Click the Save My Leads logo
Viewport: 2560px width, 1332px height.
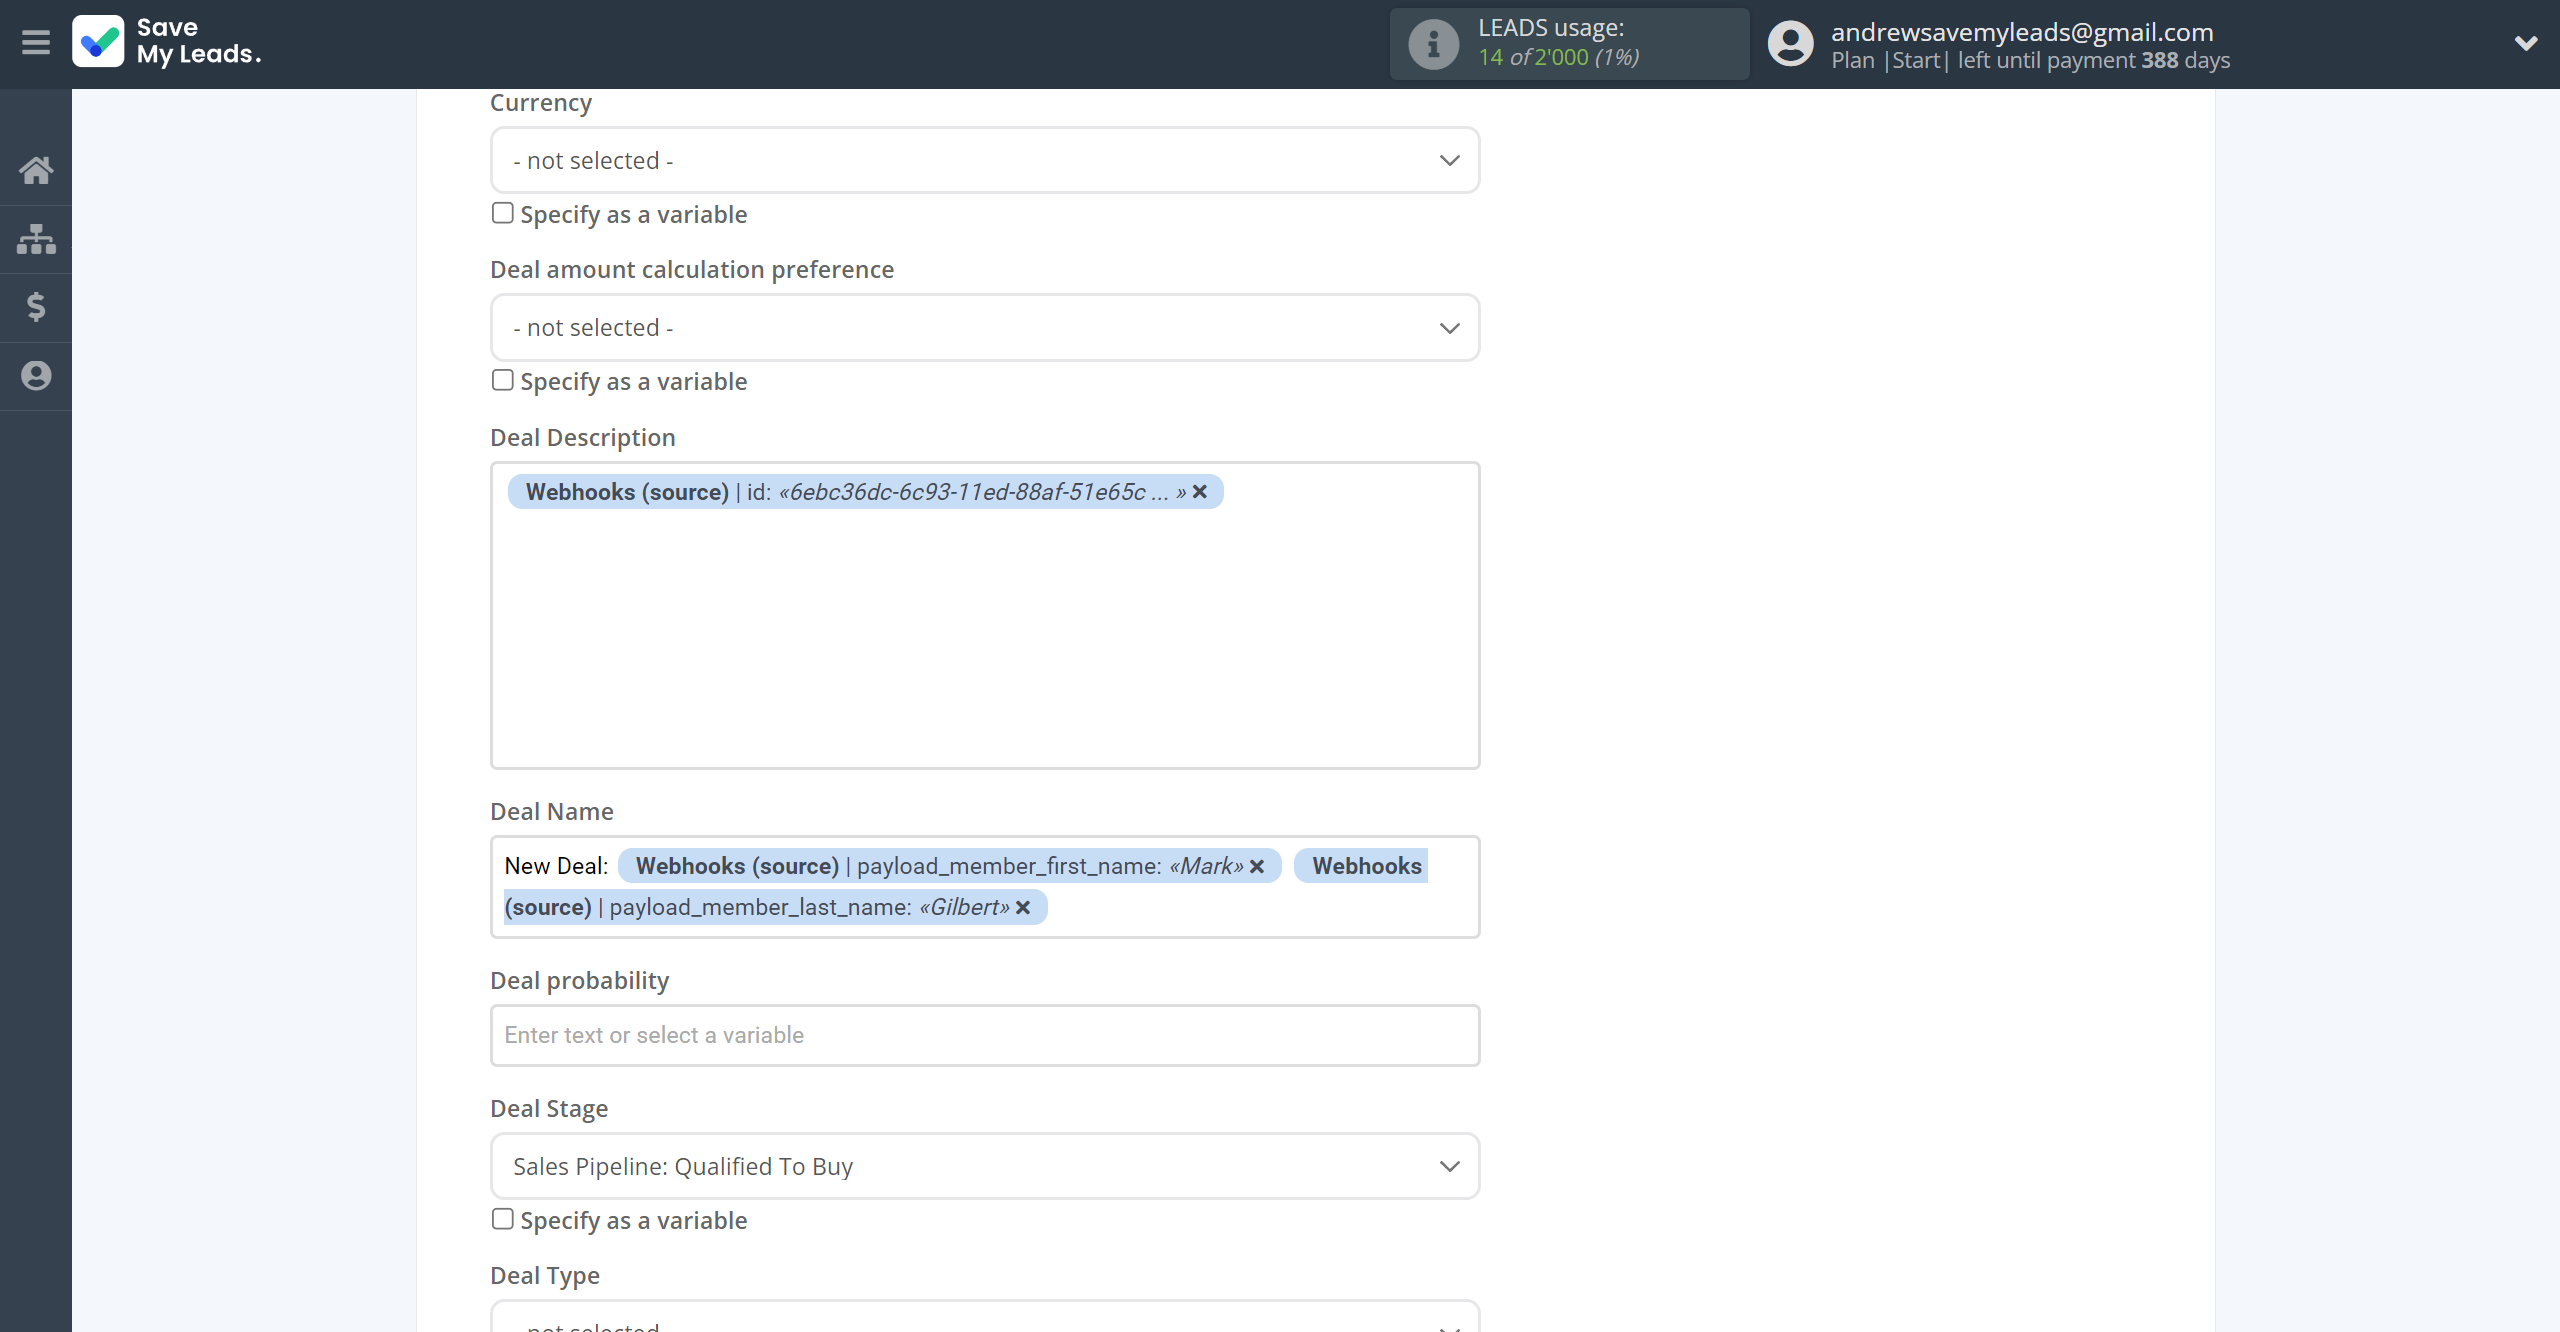click(x=167, y=41)
